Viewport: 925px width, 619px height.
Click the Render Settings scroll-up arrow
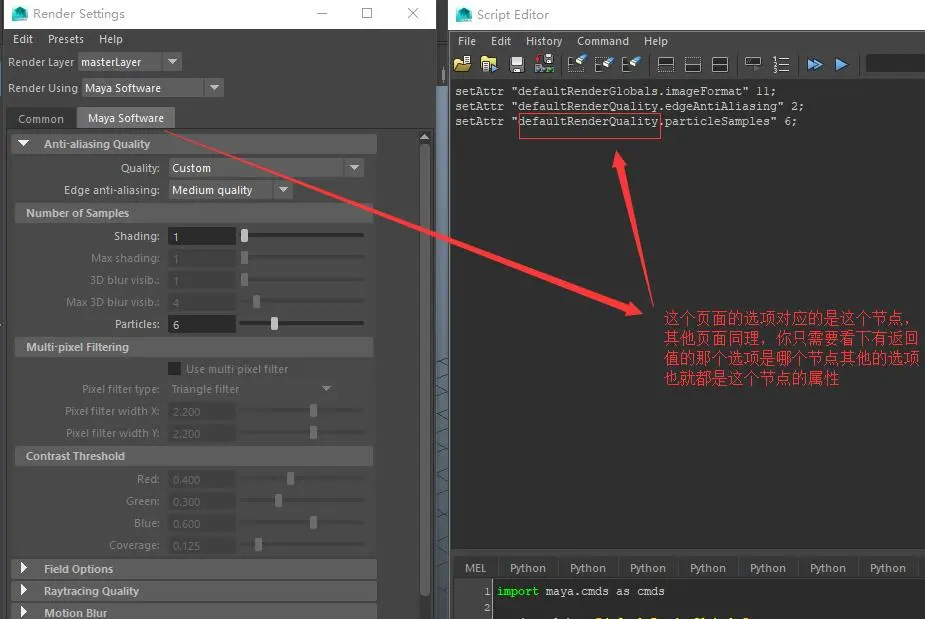pyautogui.click(x=425, y=137)
